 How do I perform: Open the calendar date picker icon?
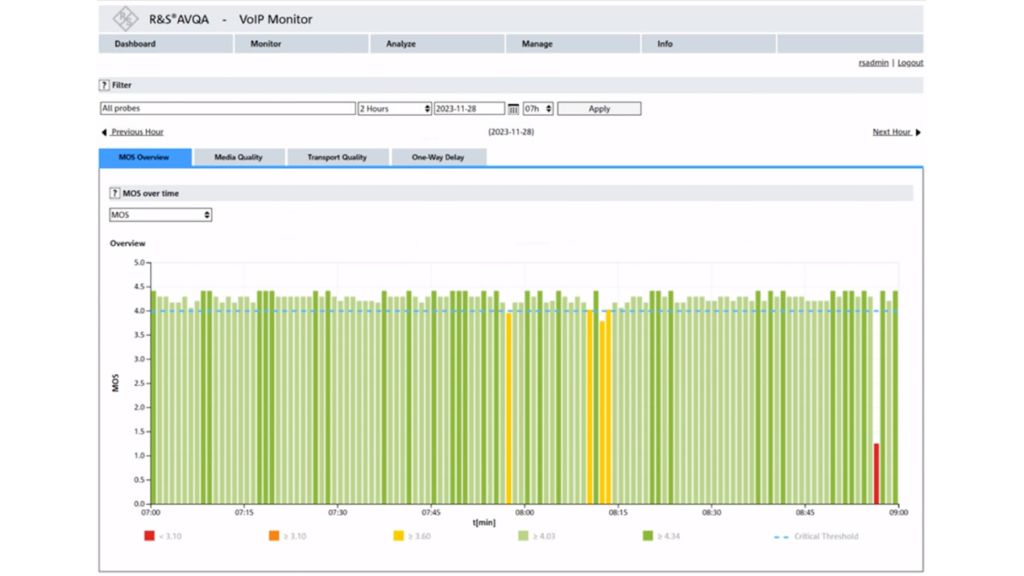(513, 109)
